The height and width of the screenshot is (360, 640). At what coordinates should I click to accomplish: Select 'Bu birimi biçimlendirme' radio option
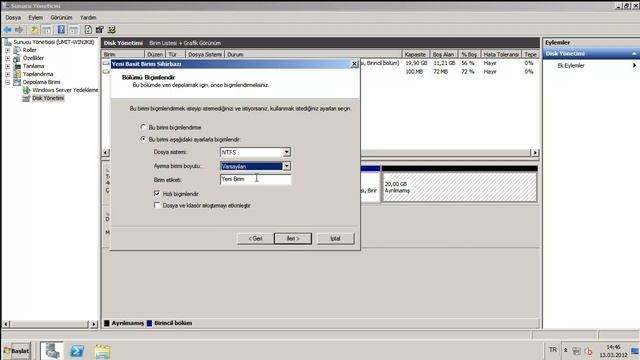pyautogui.click(x=143, y=127)
